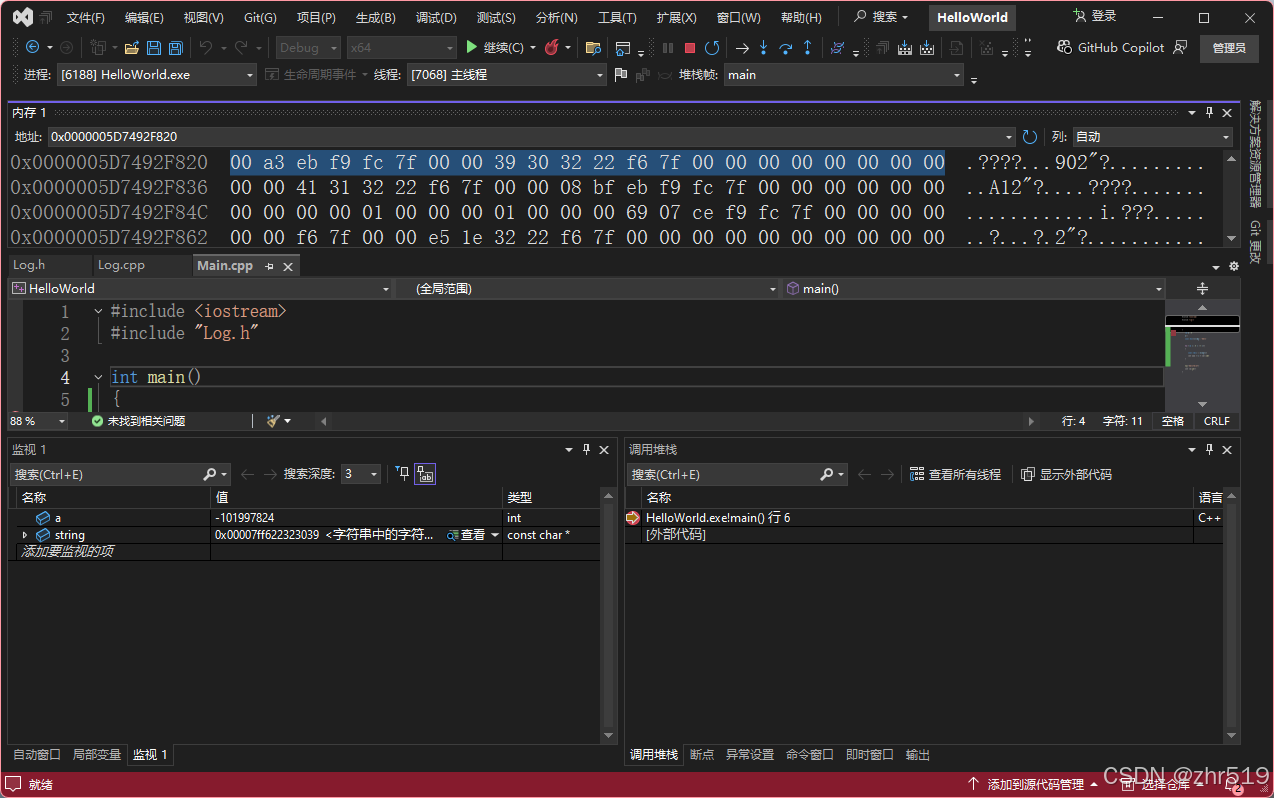This screenshot has height=798, width=1274.
Task: Step into the next statement icon
Action: [764, 47]
